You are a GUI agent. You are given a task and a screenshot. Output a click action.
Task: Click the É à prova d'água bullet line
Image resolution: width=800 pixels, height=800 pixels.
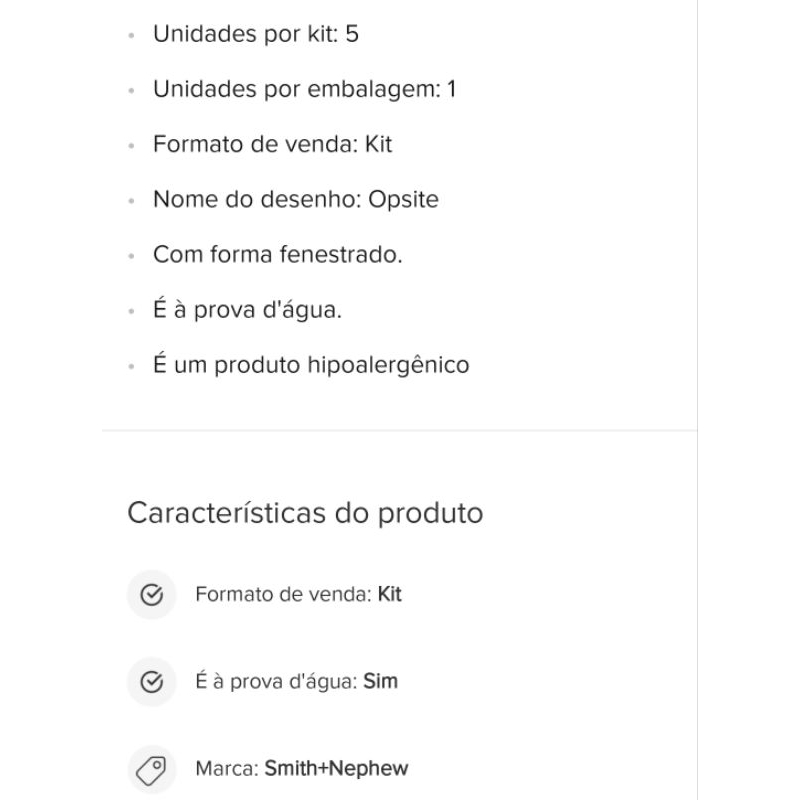(247, 310)
